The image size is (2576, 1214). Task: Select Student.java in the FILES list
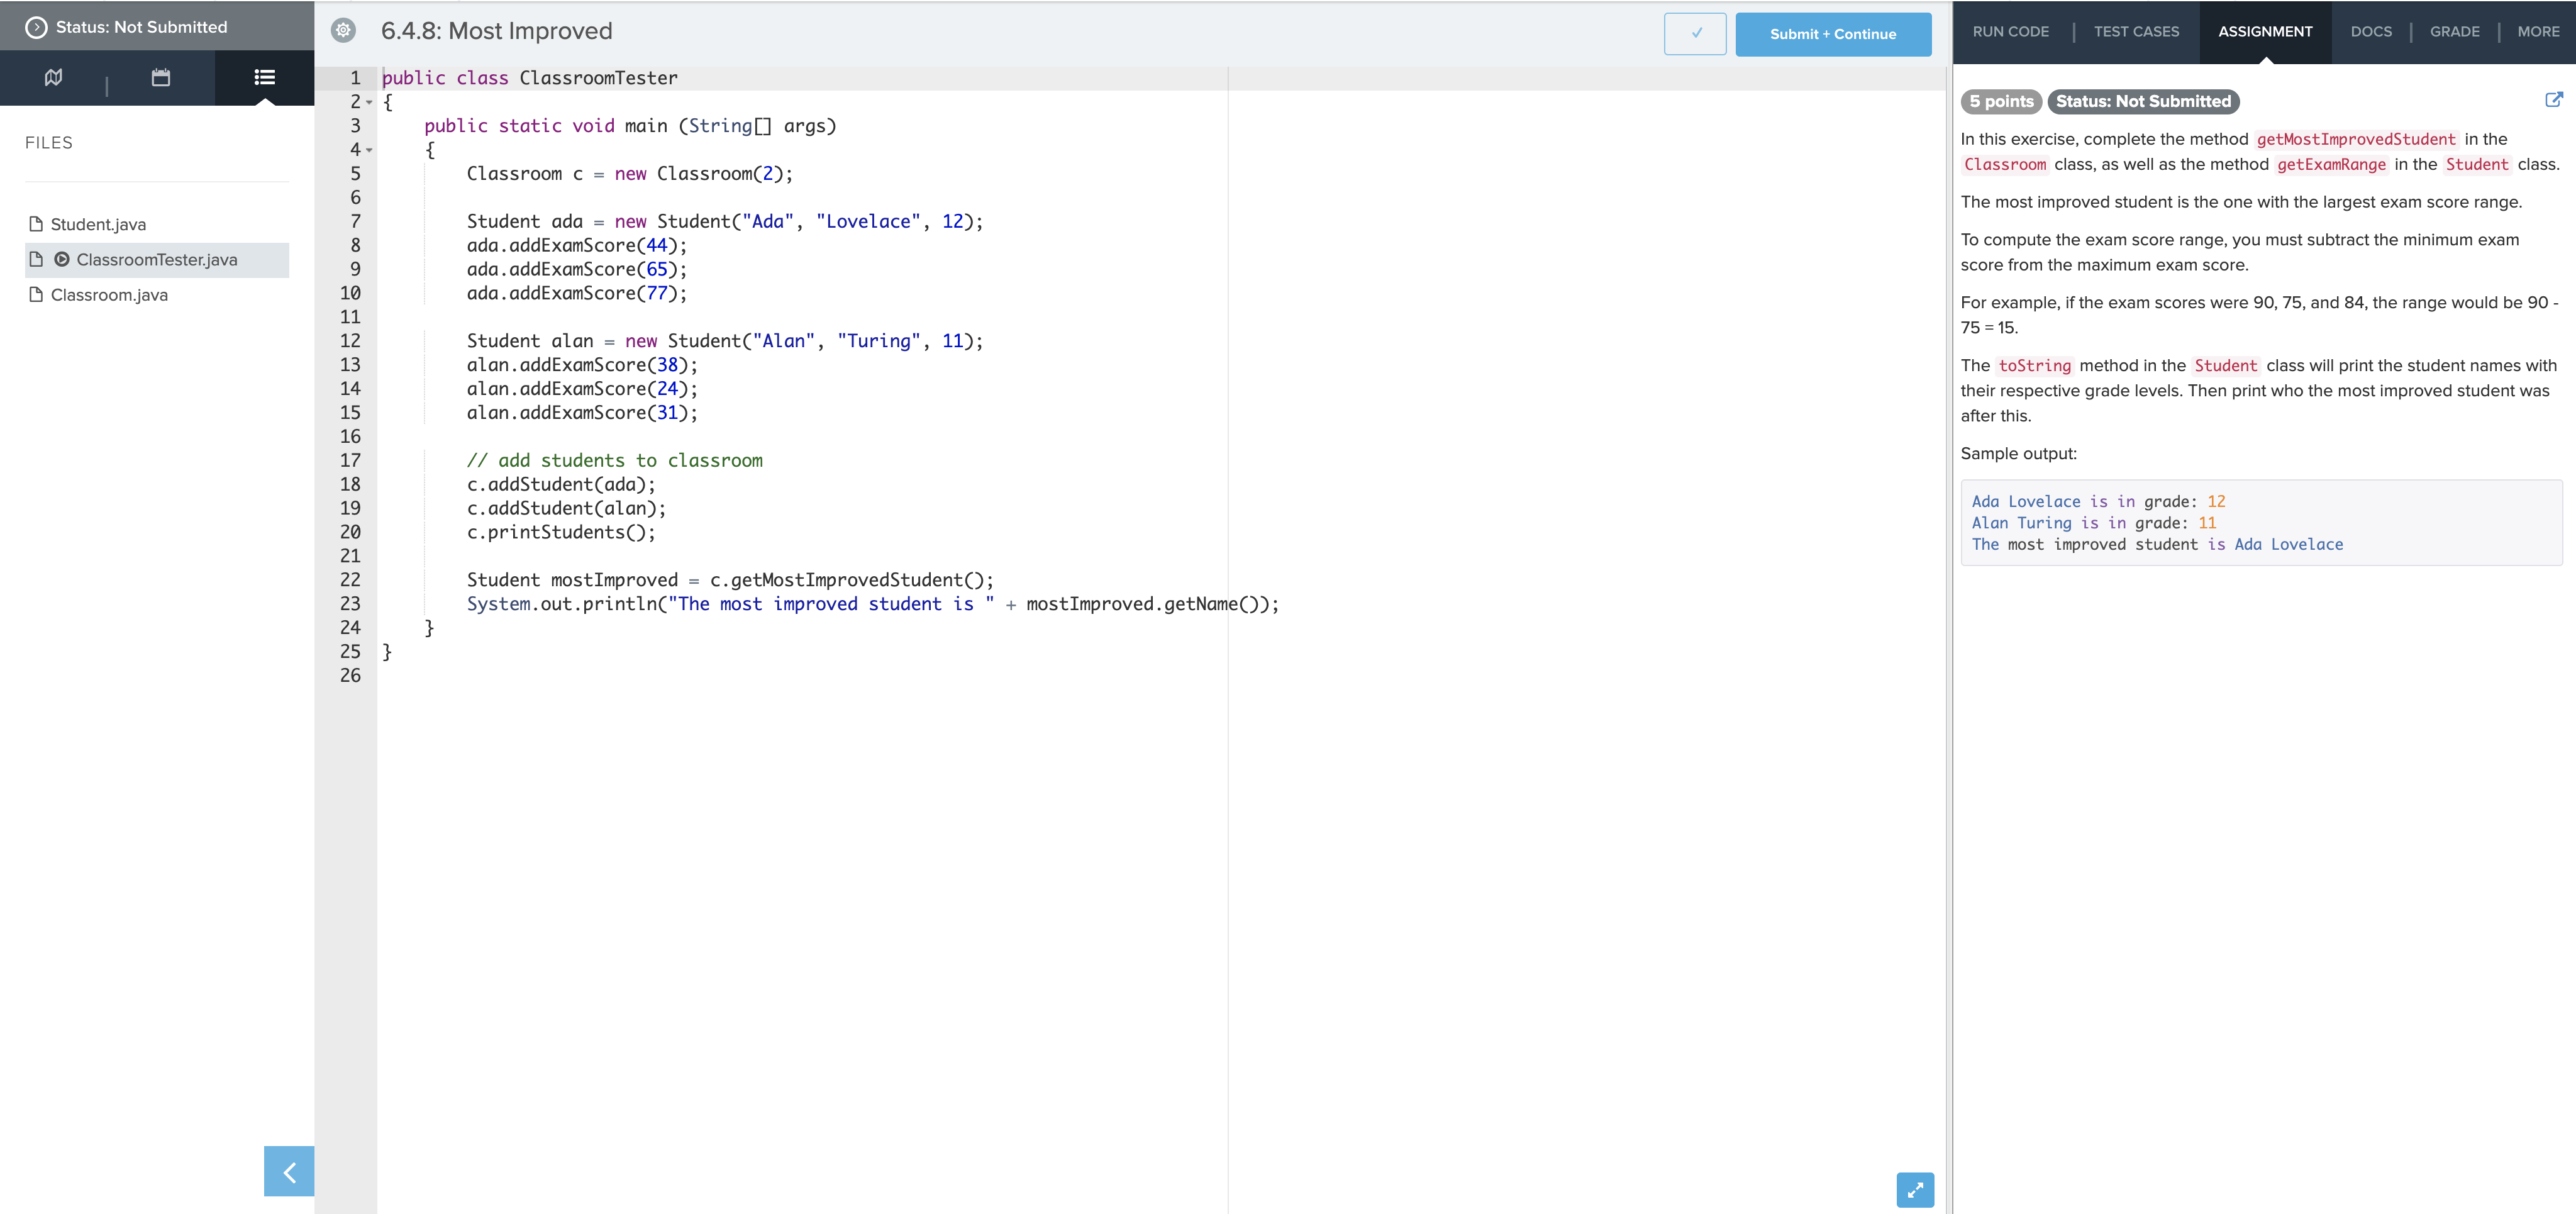pos(98,224)
